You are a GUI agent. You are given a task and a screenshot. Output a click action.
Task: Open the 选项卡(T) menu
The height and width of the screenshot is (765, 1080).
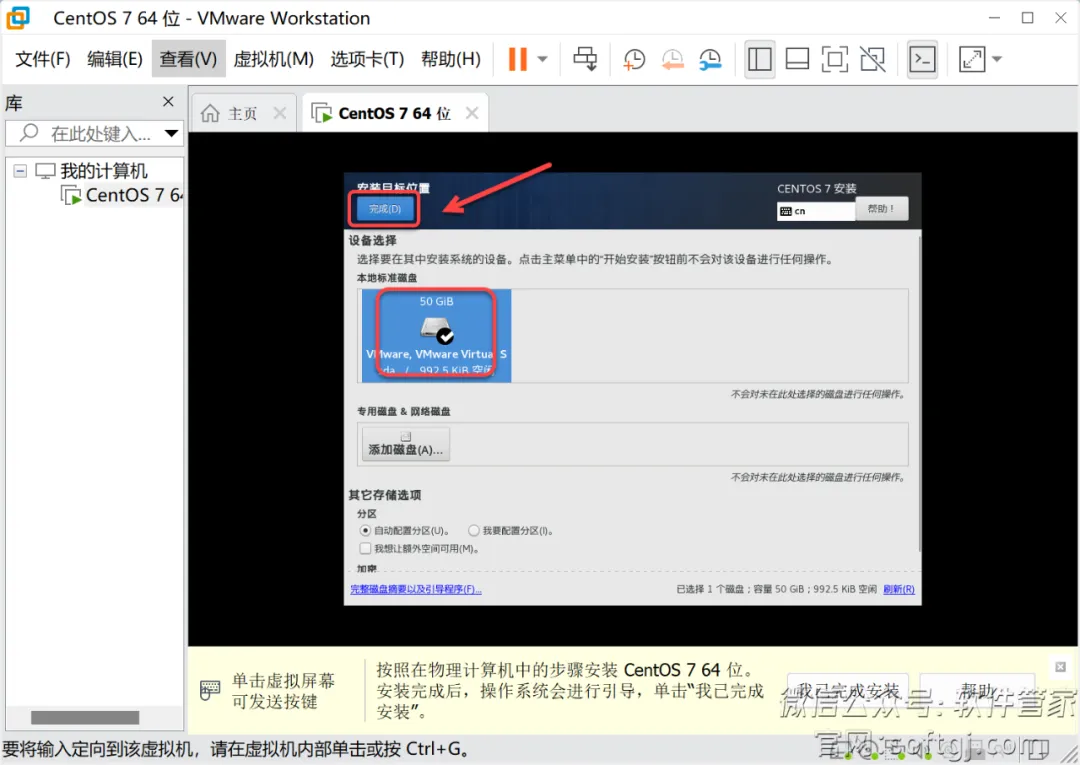click(x=367, y=59)
